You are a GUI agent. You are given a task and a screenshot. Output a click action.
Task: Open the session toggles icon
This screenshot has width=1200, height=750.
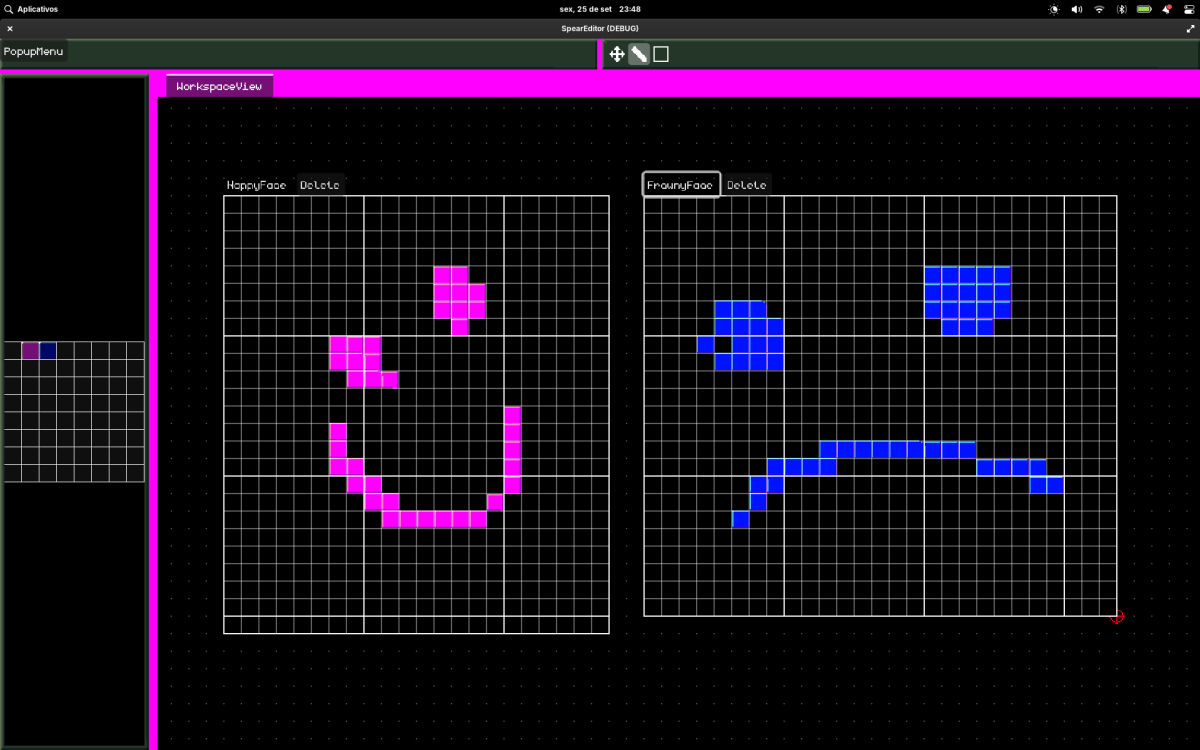(1188, 9)
